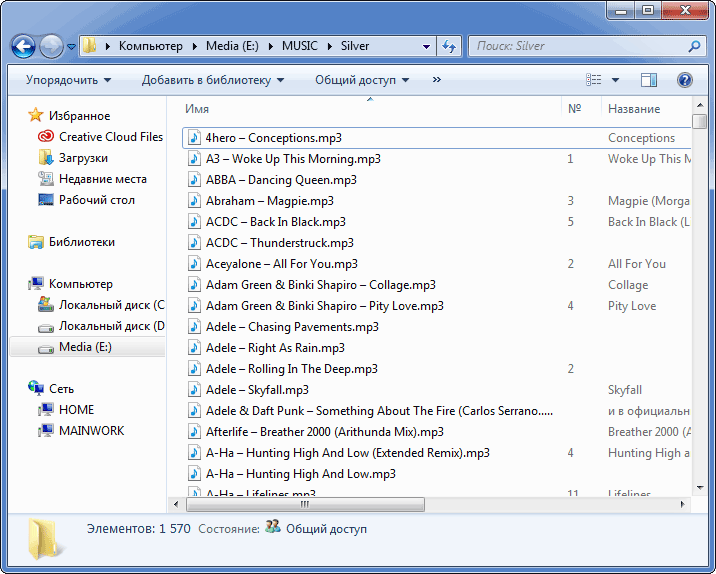Viewport: 716px width, 574px height.
Task: Open the Общий доступ toolbar menu
Action: [x=362, y=80]
